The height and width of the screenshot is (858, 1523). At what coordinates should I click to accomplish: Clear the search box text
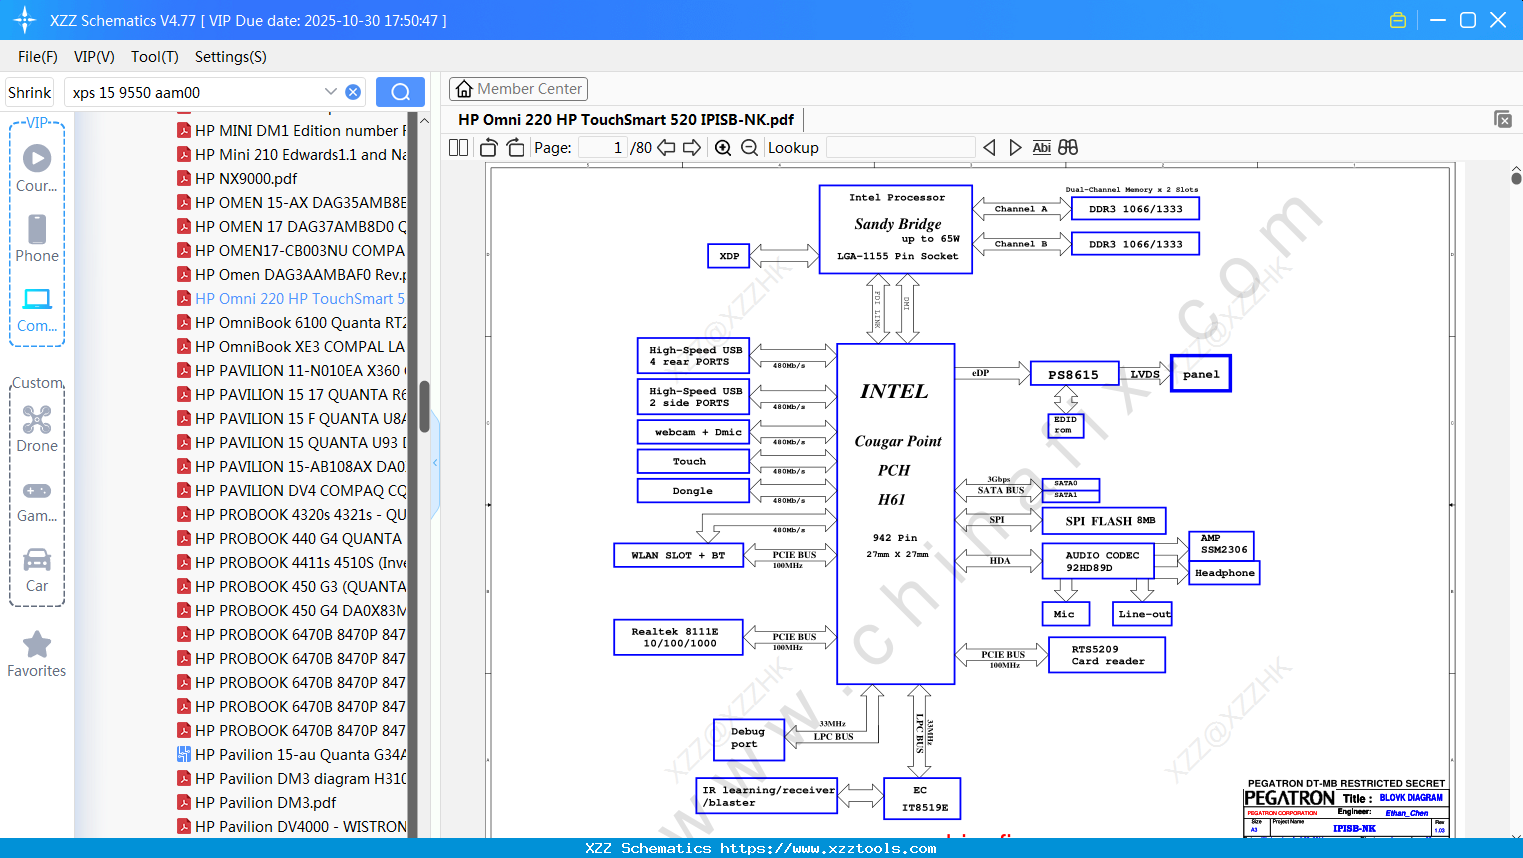(353, 92)
